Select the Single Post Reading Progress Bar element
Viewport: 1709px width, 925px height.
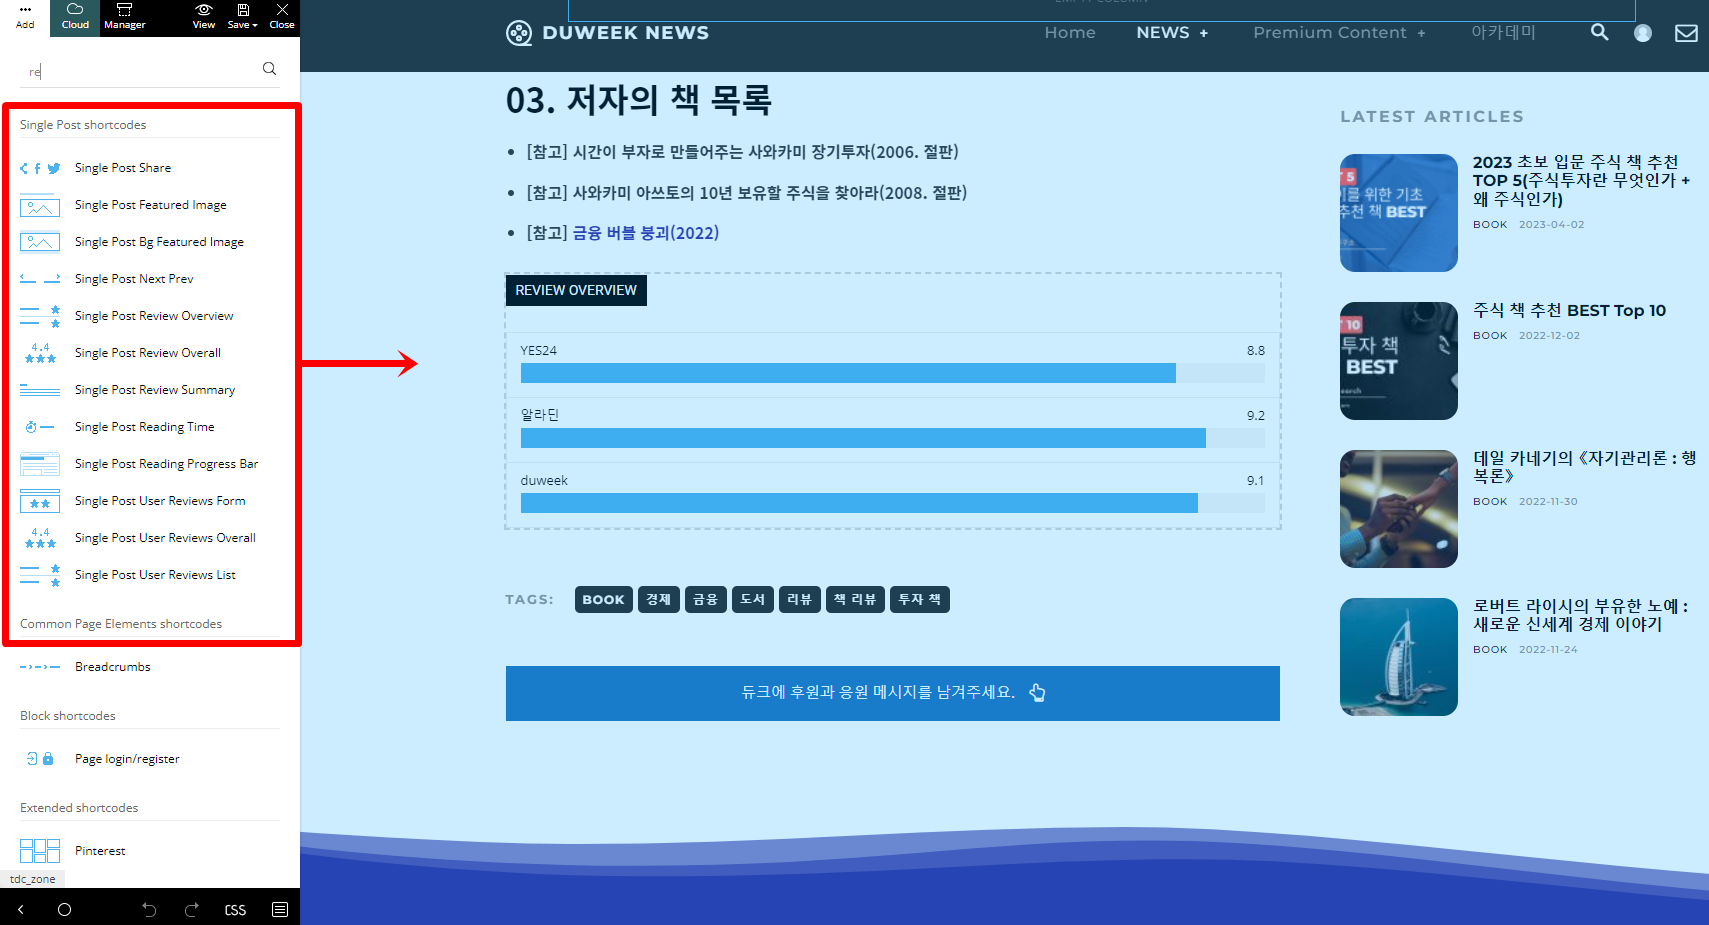[x=150, y=464]
